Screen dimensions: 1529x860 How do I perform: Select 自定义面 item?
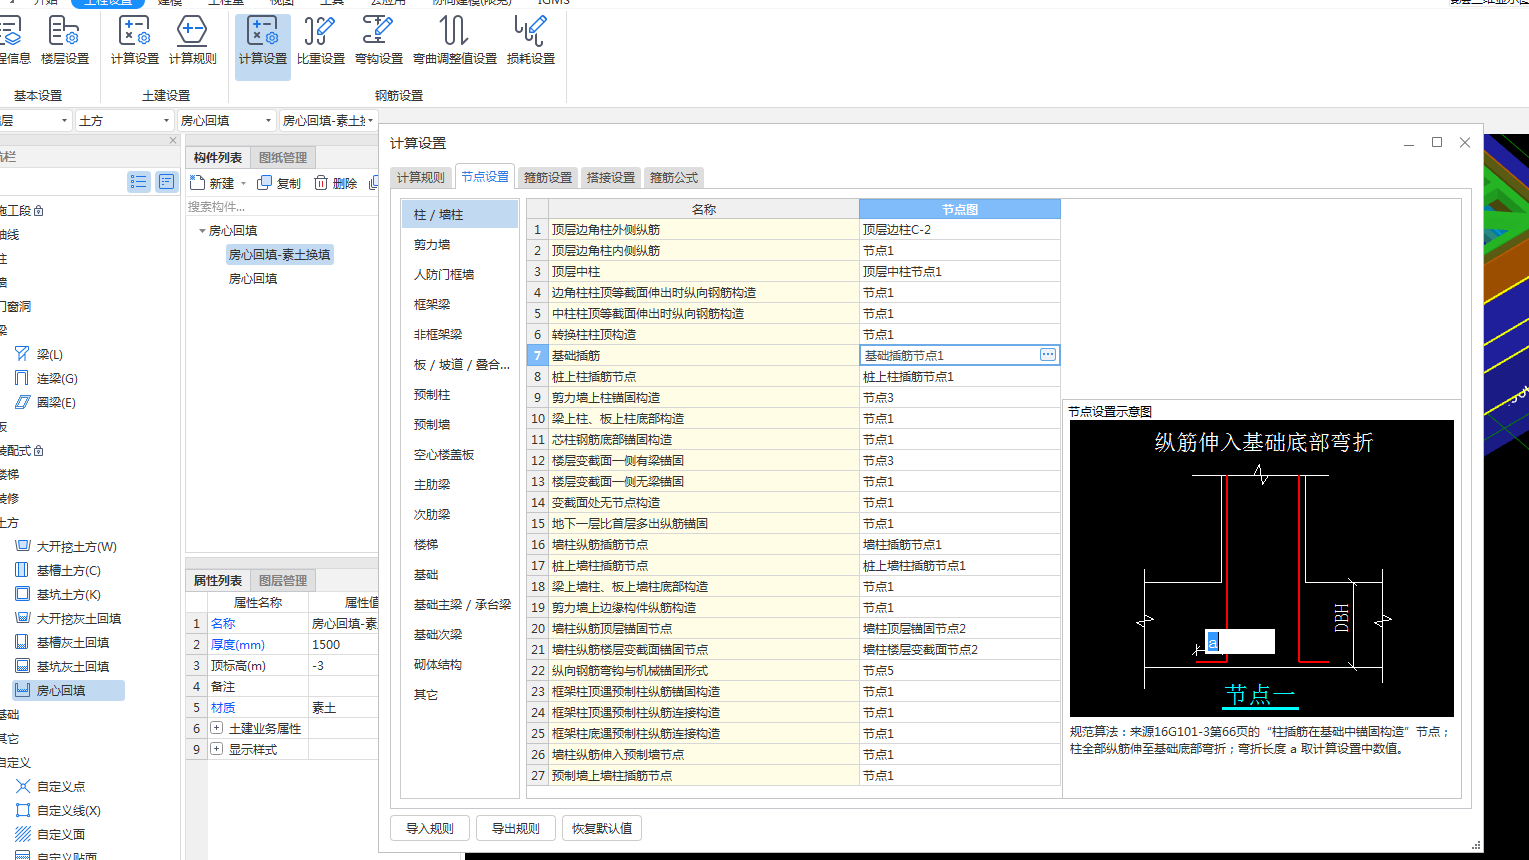(x=50, y=834)
